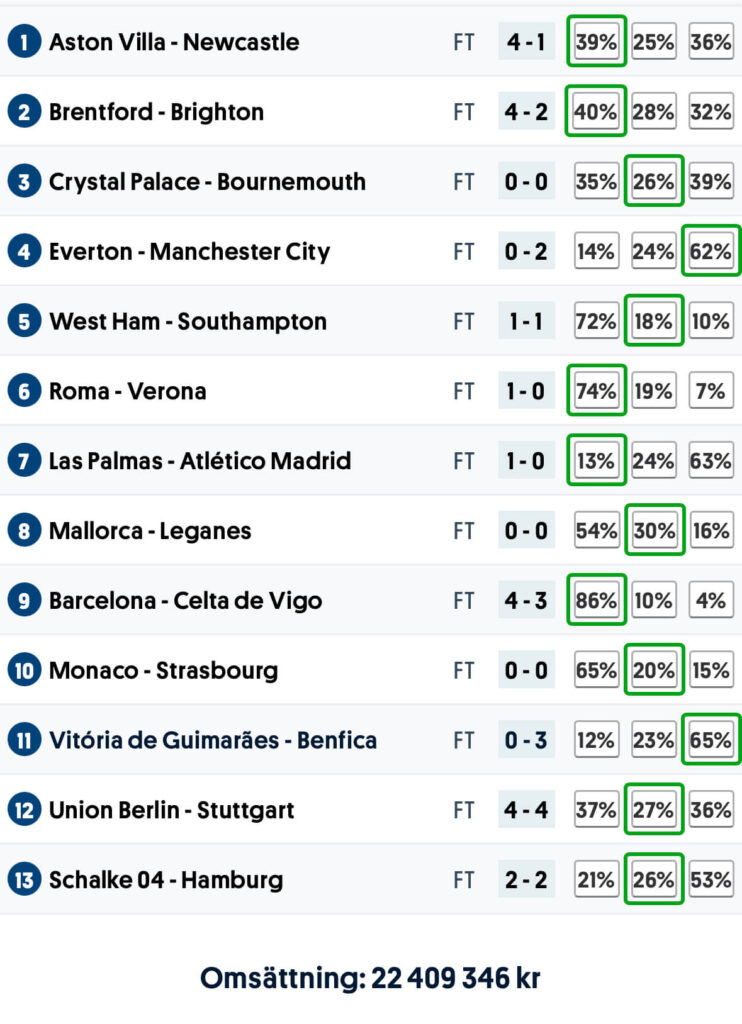
Task: Open the Vitória de Guimarães - Benfica match
Action: (213, 740)
